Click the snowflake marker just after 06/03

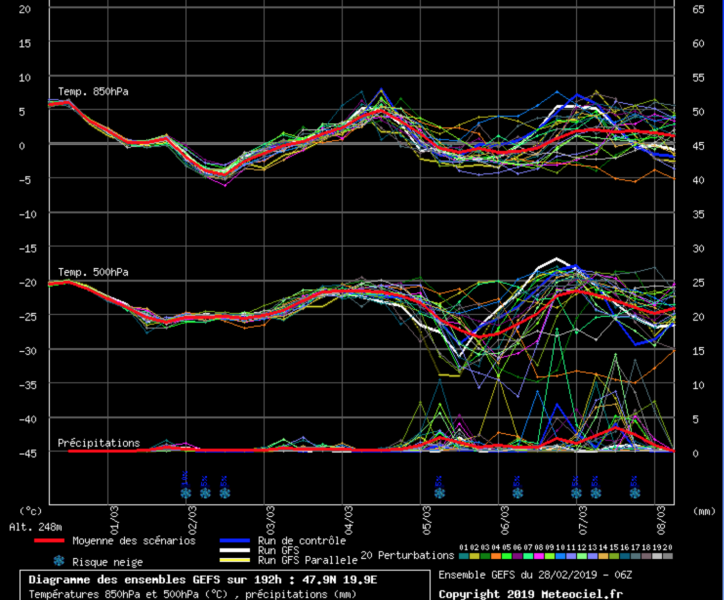click(x=517, y=492)
